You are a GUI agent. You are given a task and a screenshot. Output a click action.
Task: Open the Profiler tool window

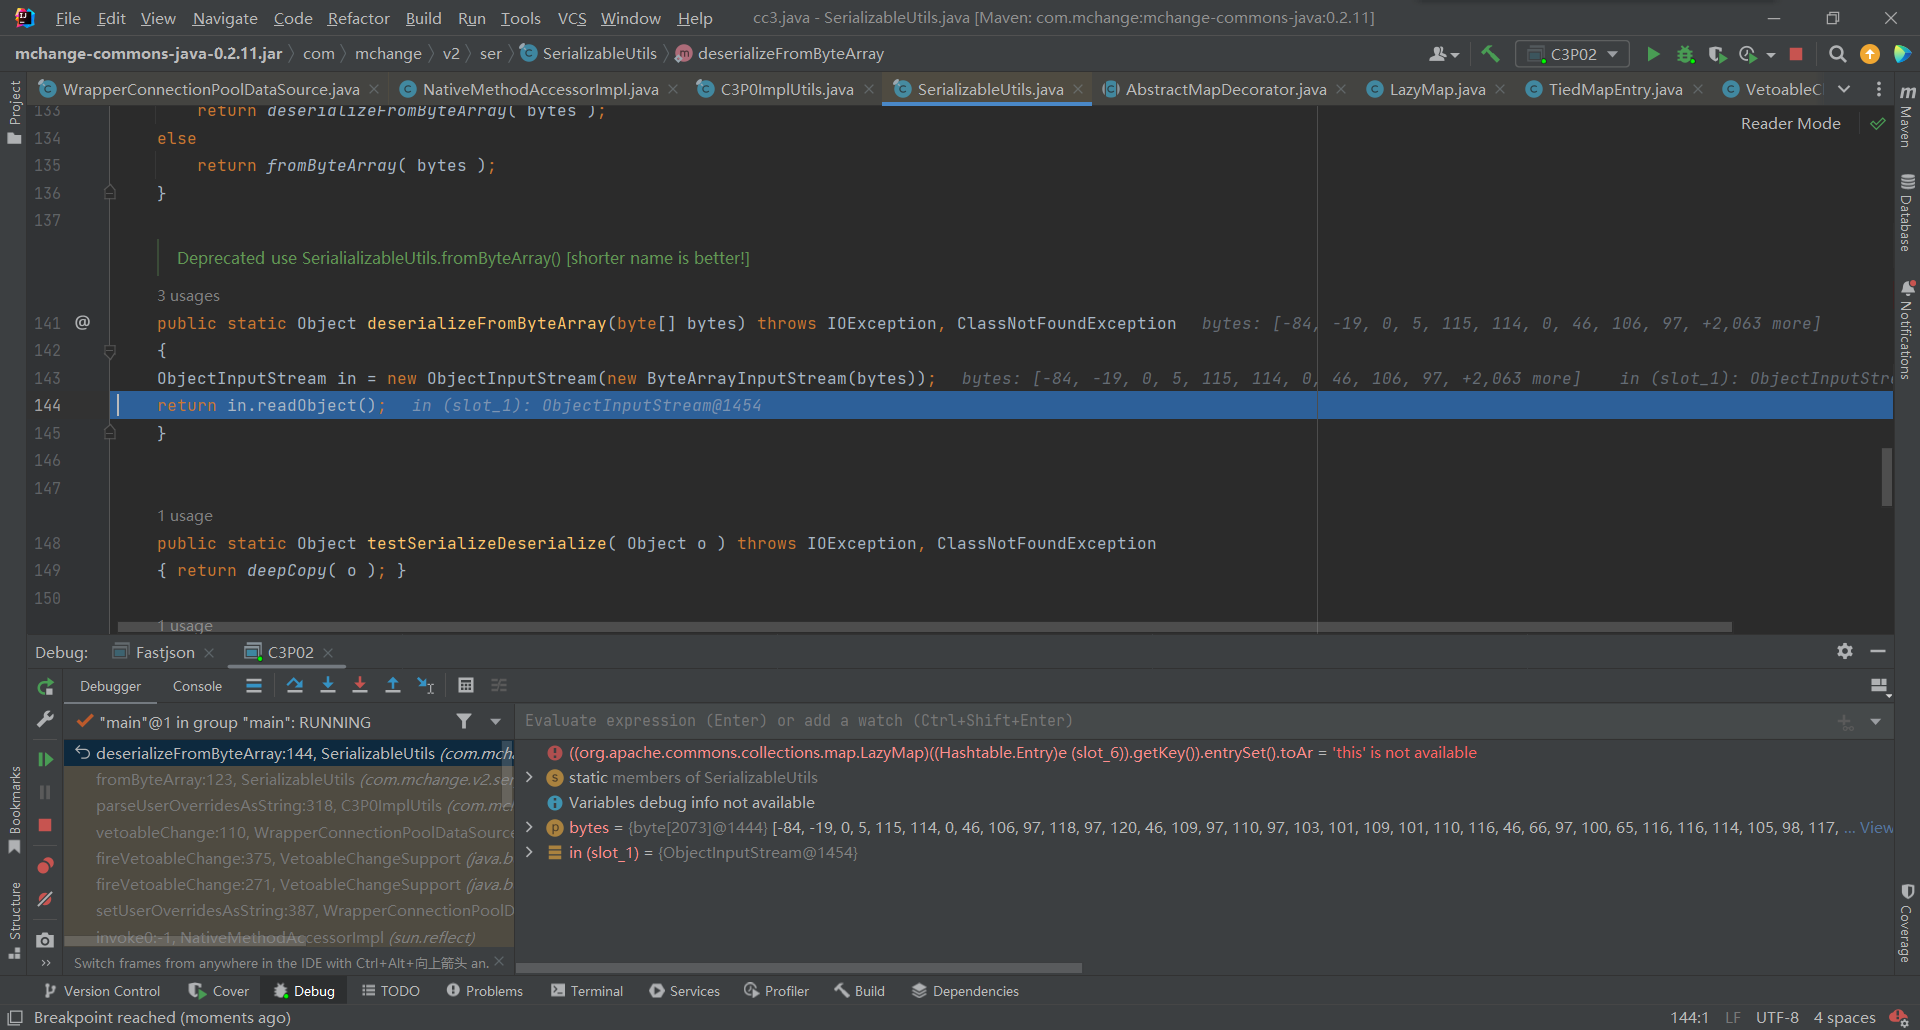[x=776, y=991]
